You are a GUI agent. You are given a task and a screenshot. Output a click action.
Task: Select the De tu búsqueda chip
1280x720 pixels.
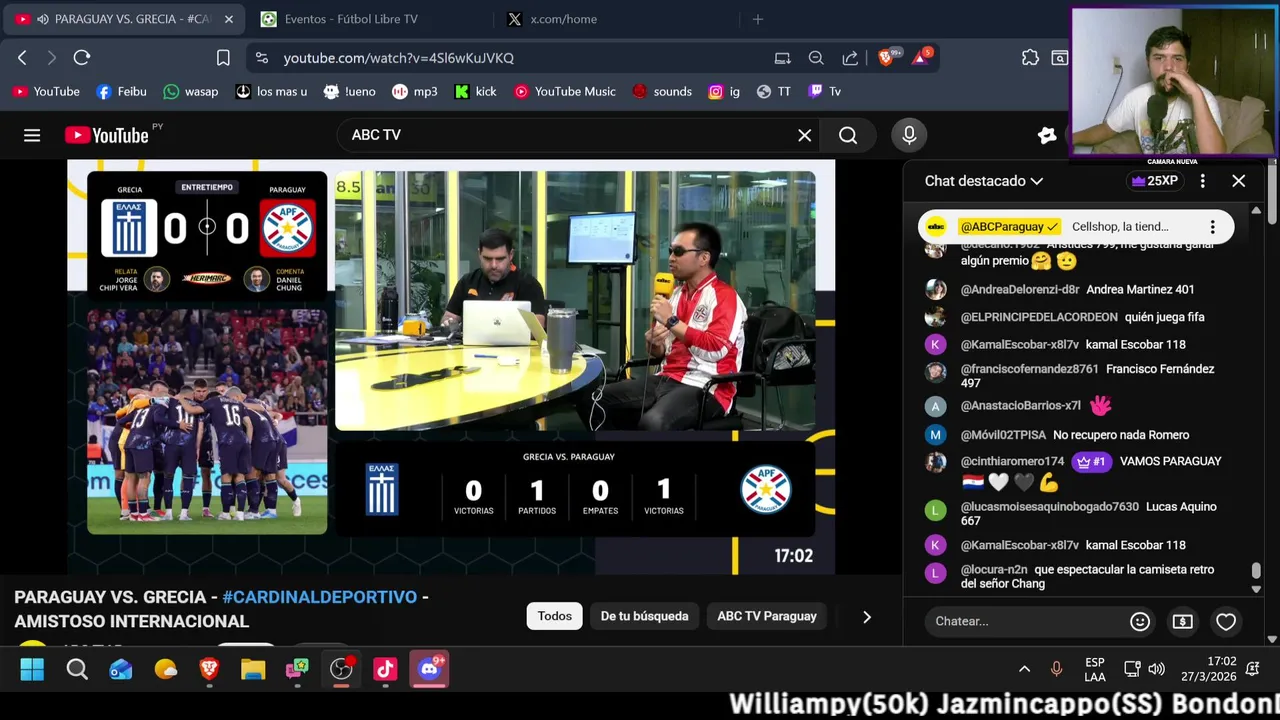[644, 616]
